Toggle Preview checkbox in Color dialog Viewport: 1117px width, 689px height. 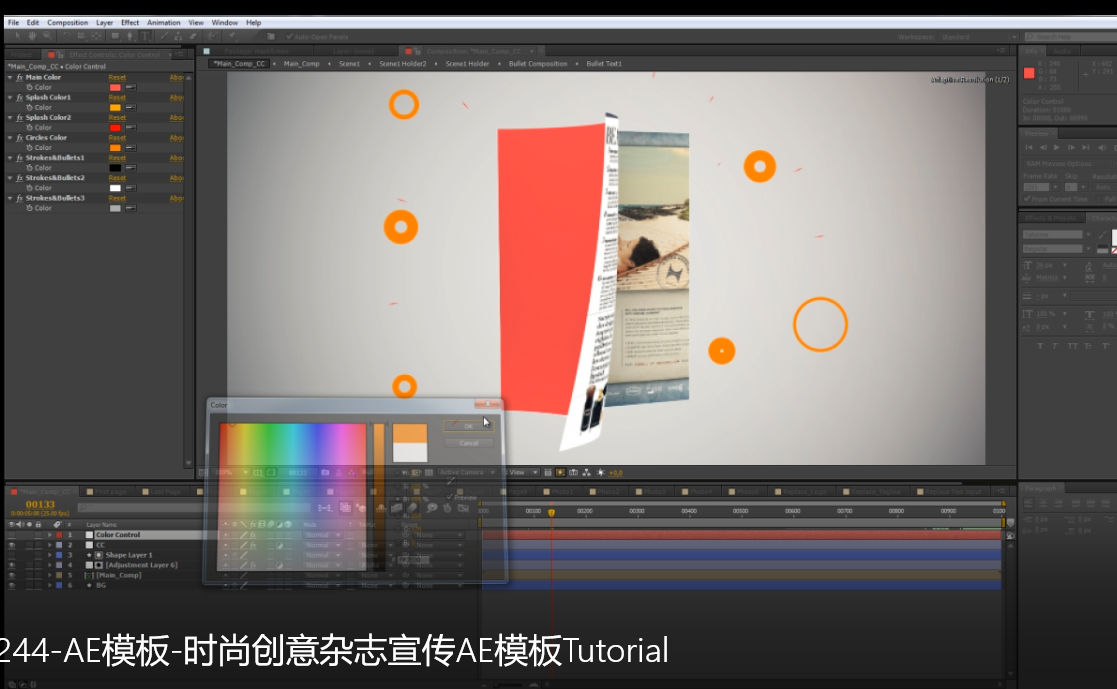coord(450,497)
